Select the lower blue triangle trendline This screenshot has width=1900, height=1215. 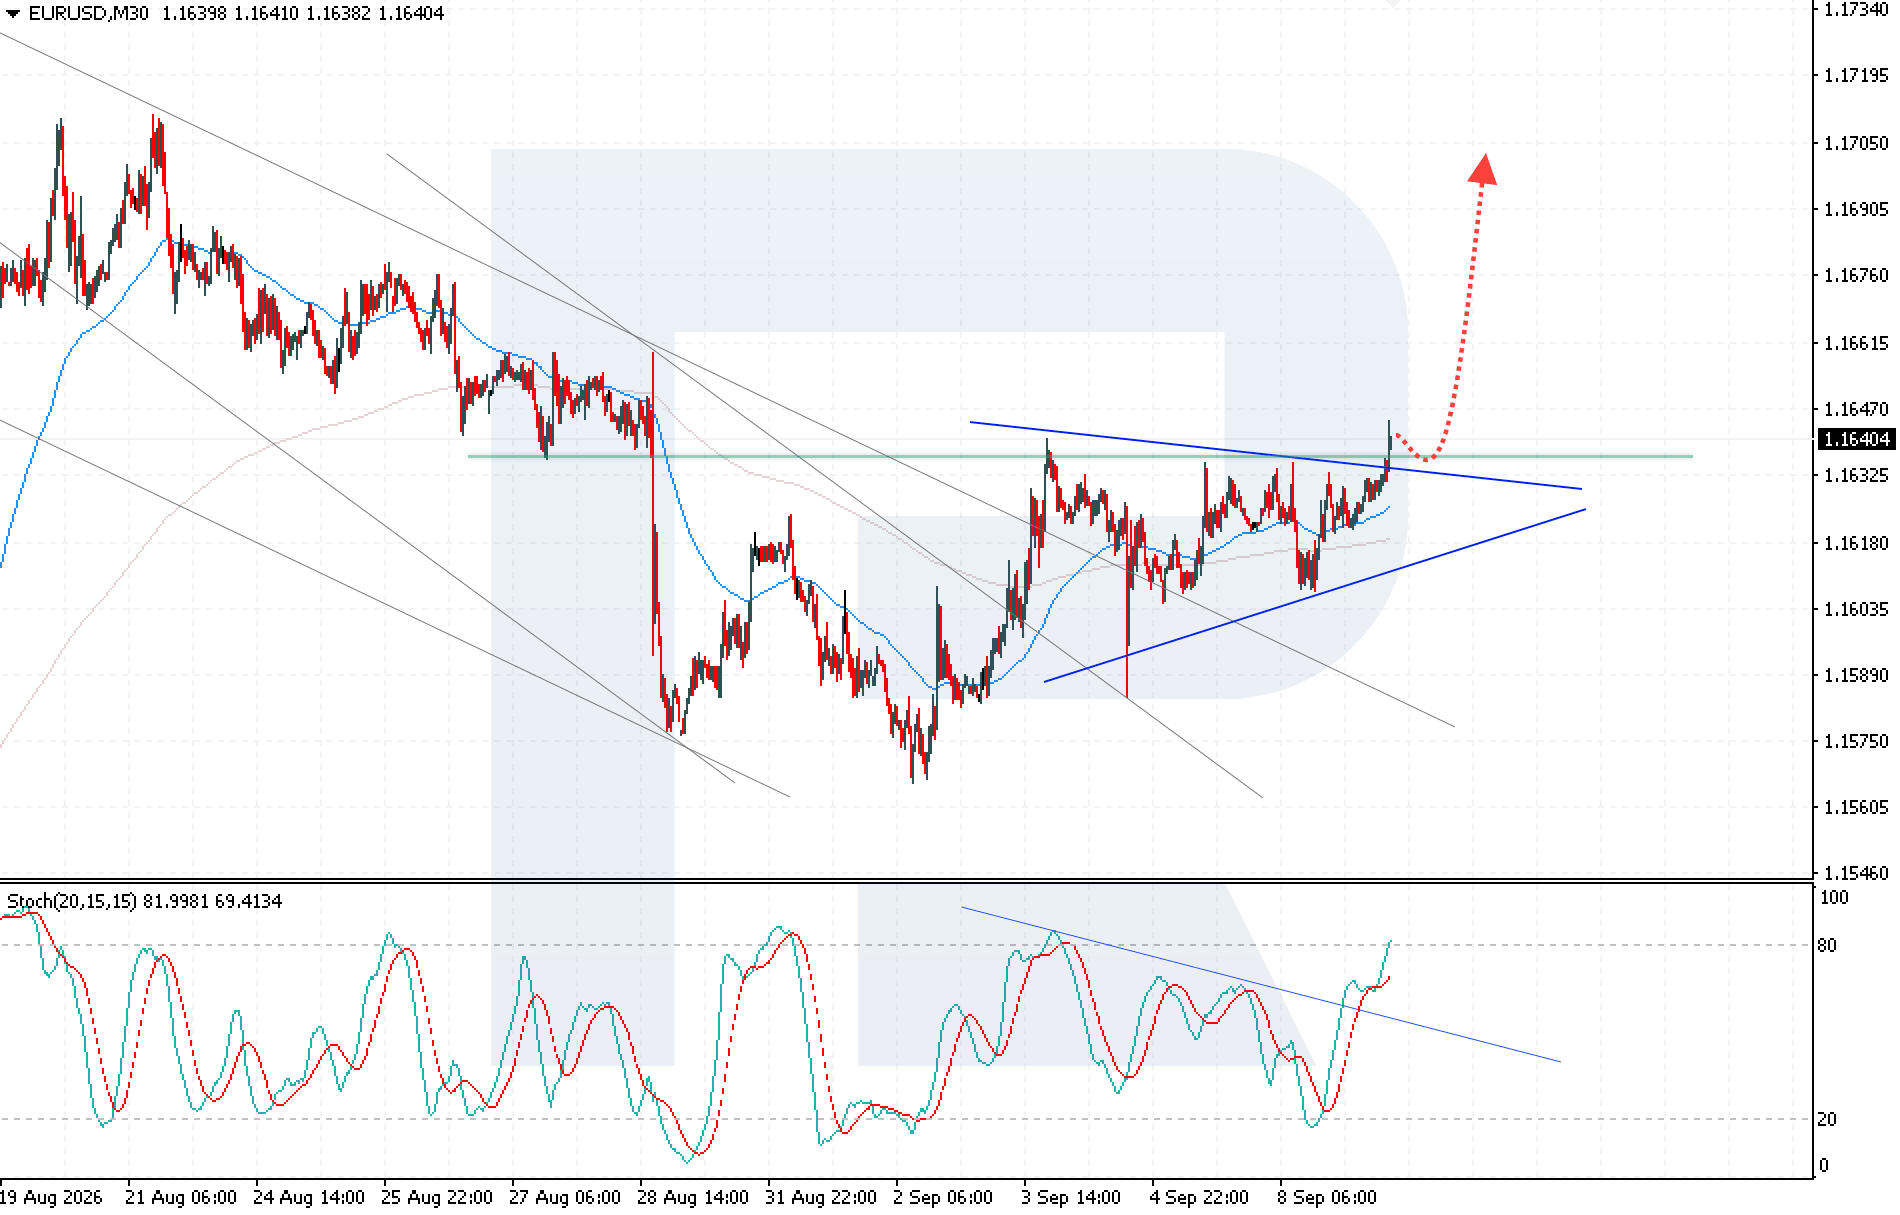[1315, 595]
